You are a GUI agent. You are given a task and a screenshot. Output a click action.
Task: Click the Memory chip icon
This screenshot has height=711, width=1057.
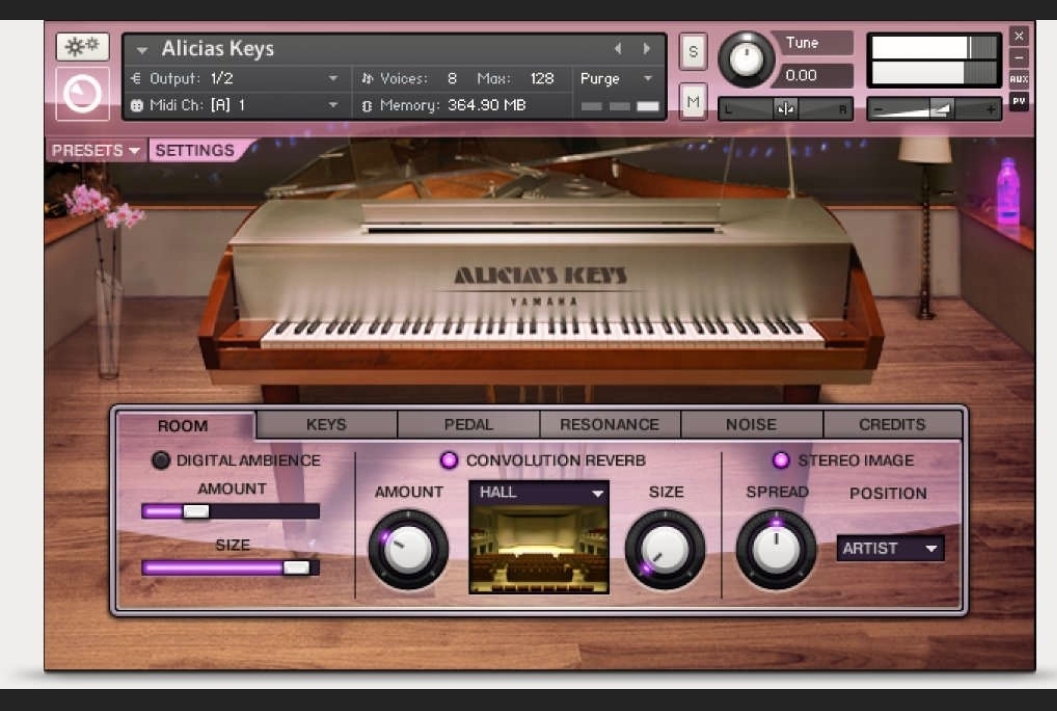[367, 106]
